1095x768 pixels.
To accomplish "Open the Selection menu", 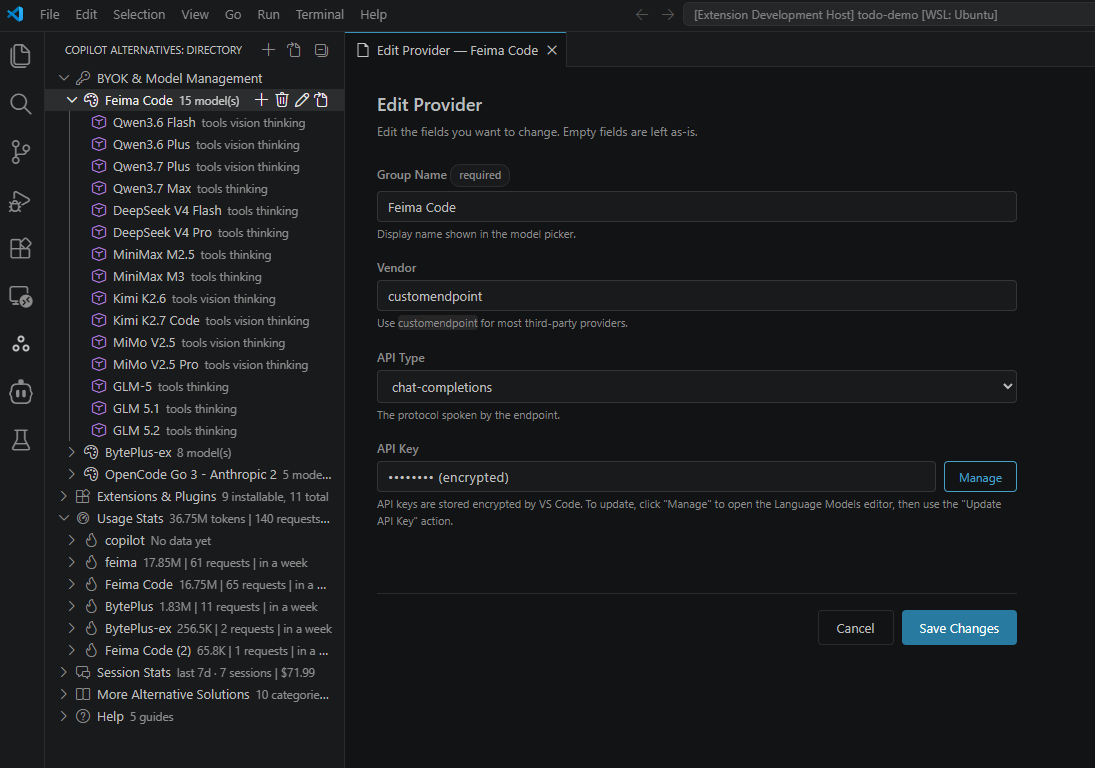I will 139,14.
